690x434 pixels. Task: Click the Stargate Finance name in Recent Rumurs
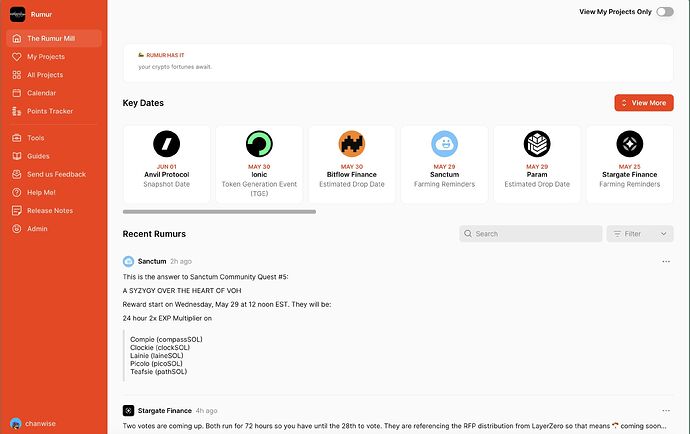pyautogui.click(x=165, y=411)
